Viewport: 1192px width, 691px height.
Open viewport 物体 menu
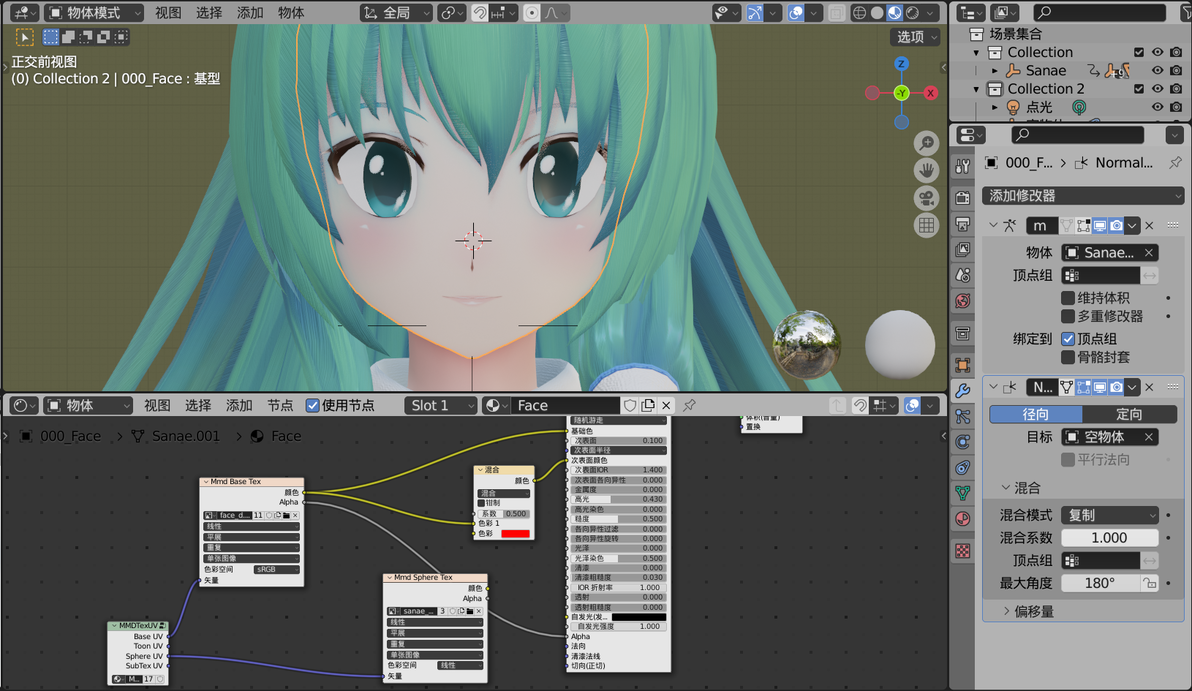[291, 13]
